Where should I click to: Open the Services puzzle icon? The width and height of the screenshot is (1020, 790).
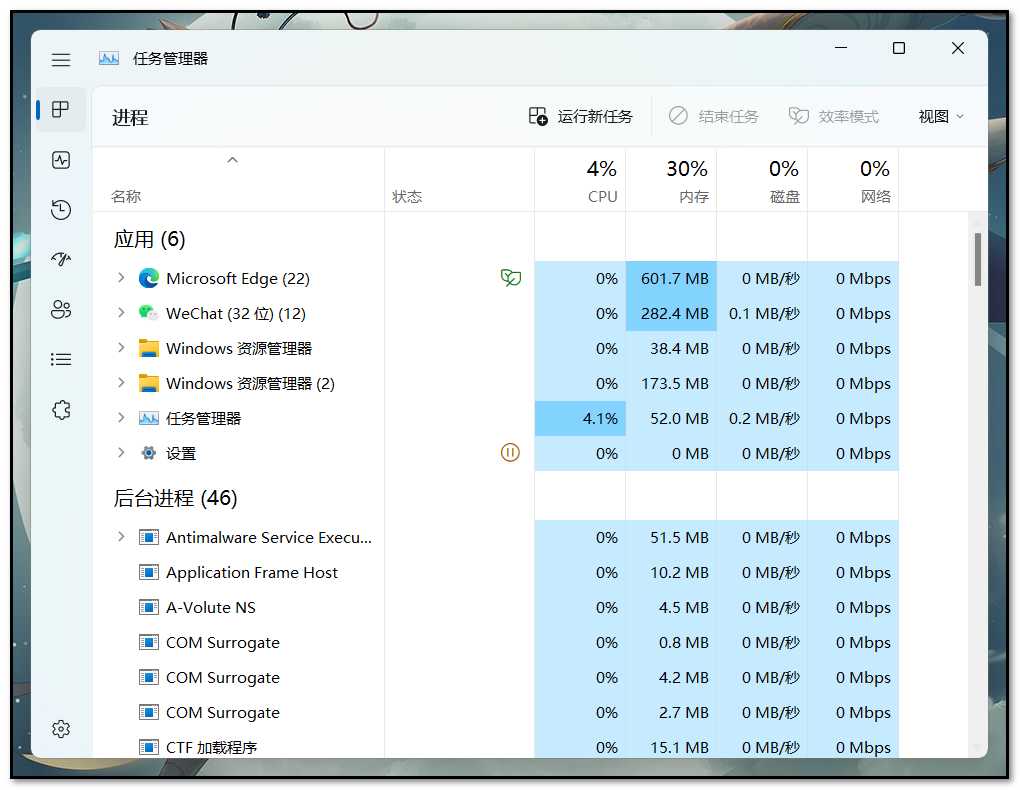[61, 410]
